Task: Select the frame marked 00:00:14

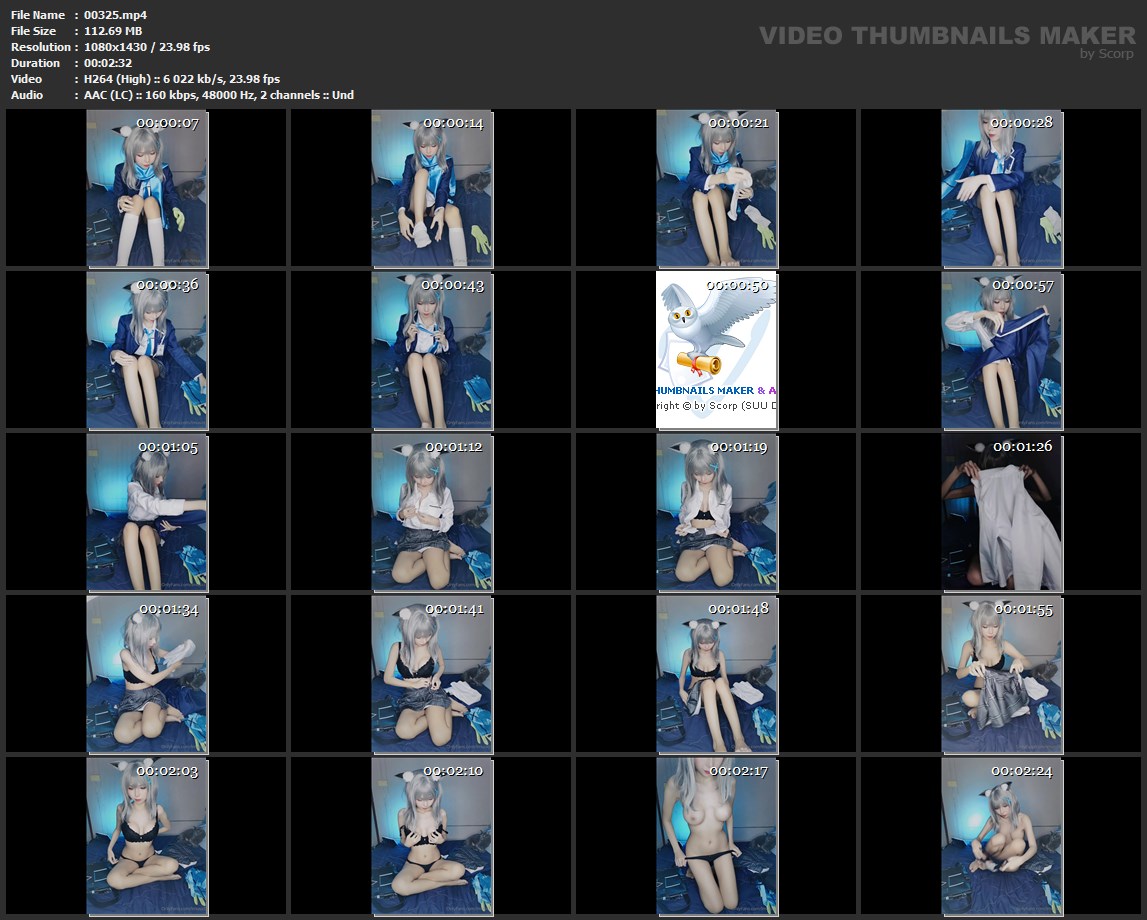Action: tap(432, 188)
